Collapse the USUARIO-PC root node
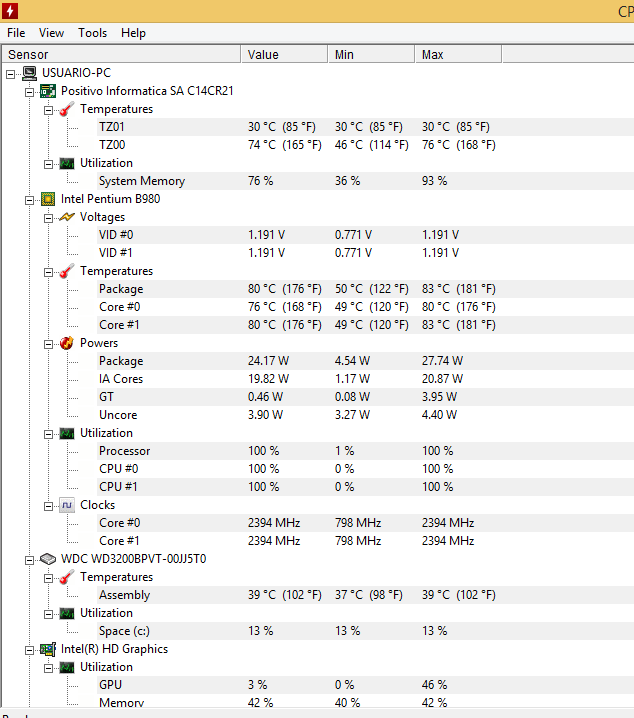 pos(11,74)
